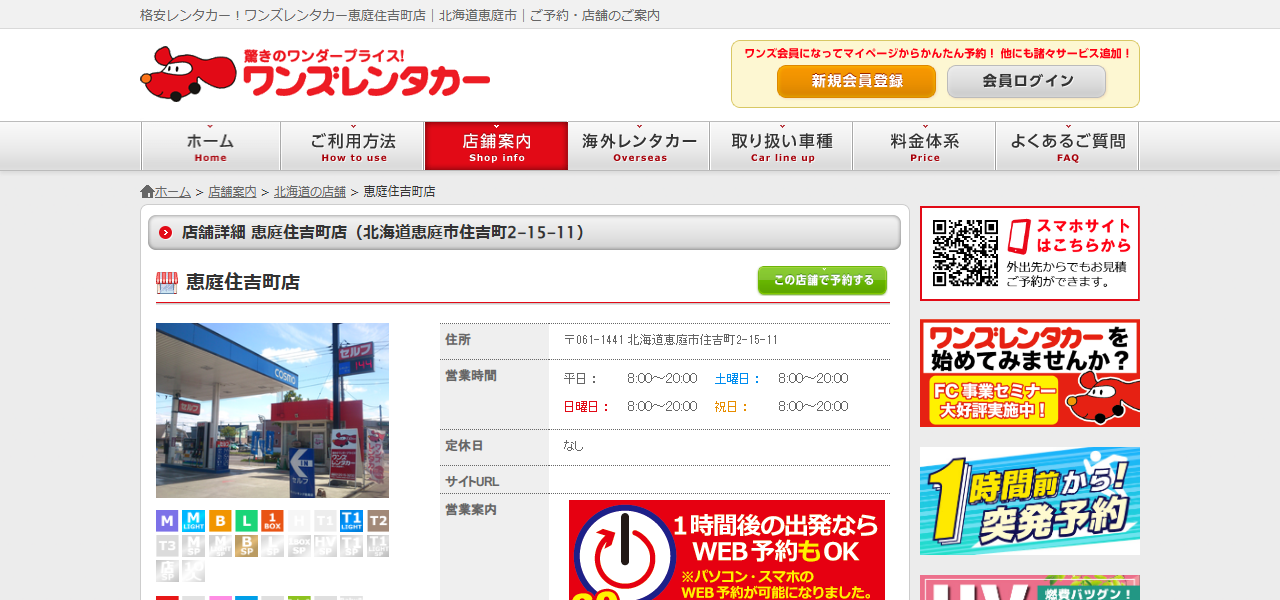Follow the ホーム breadcrumb link
This screenshot has width=1280, height=600.
172,192
